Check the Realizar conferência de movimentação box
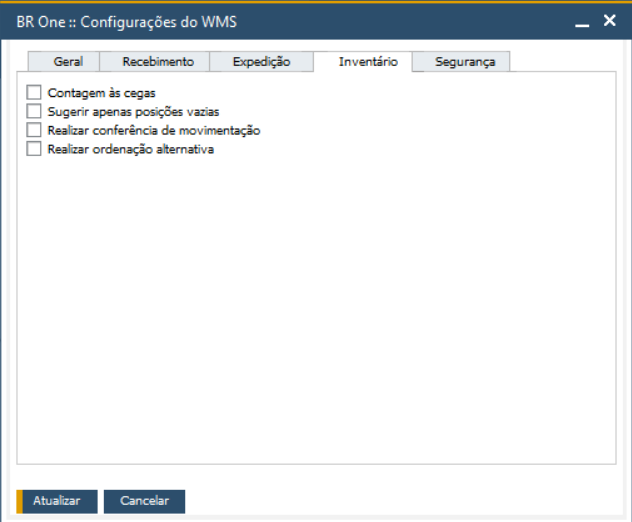 (x=35, y=131)
